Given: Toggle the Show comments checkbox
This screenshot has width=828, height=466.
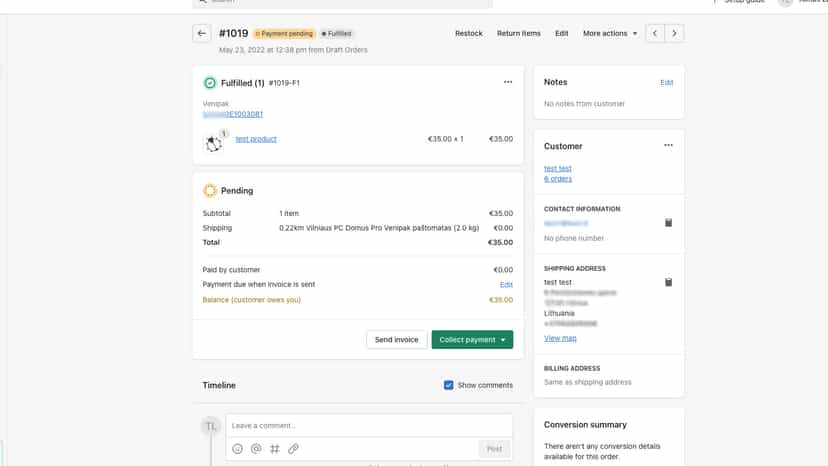Looking at the screenshot, I should (448, 385).
